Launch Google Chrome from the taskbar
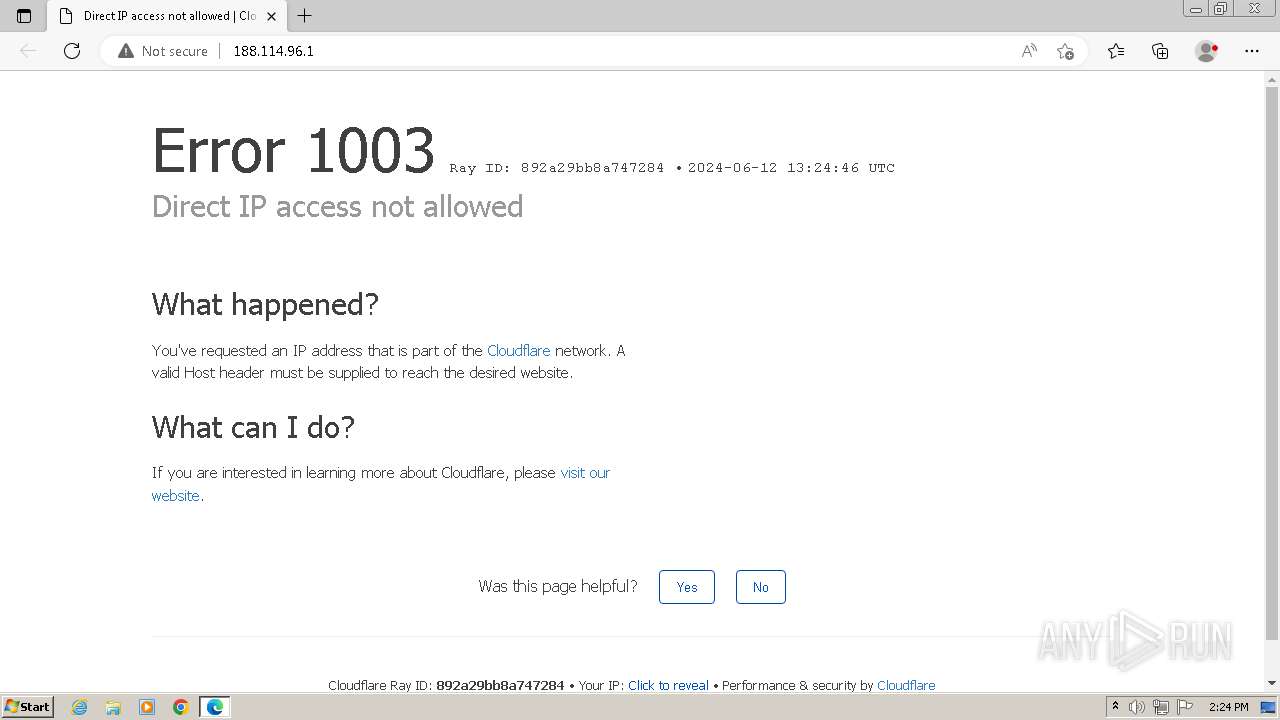 pyautogui.click(x=181, y=707)
